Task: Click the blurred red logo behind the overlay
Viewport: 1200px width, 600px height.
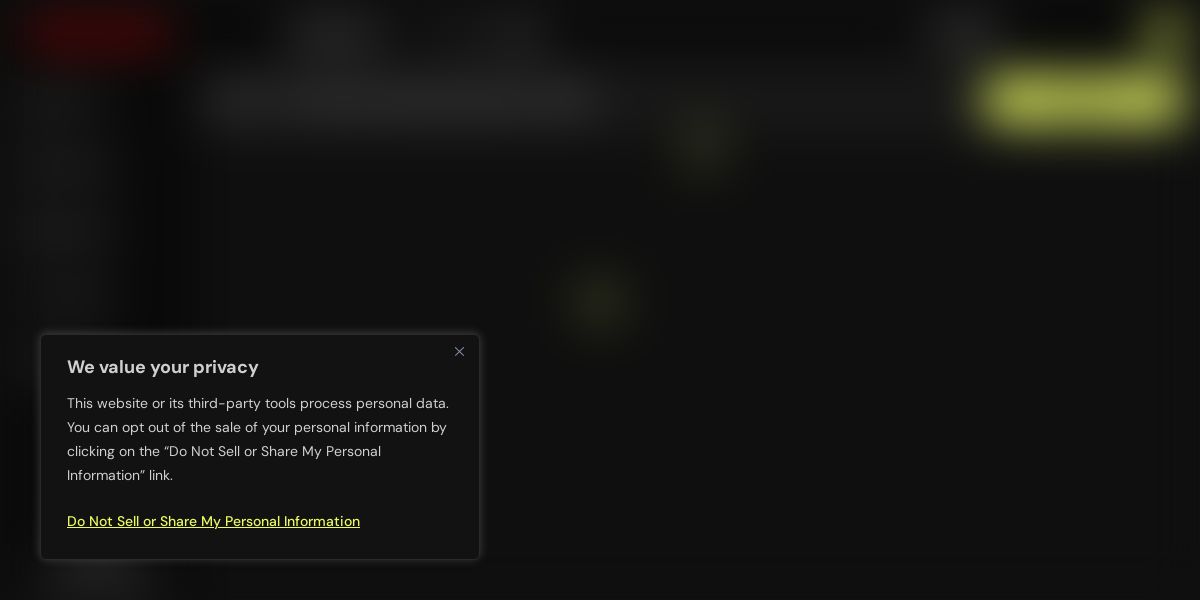Action: coord(100,35)
